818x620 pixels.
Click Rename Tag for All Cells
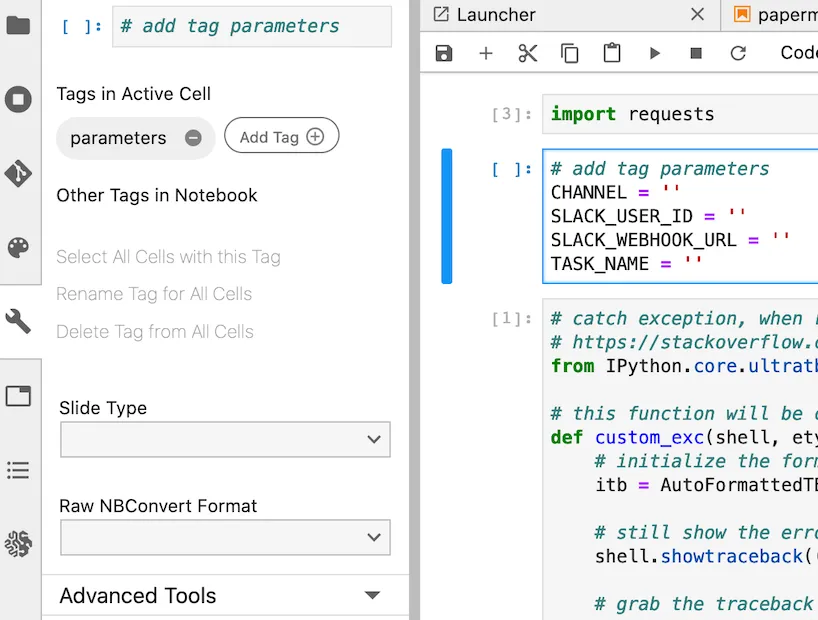click(154, 294)
